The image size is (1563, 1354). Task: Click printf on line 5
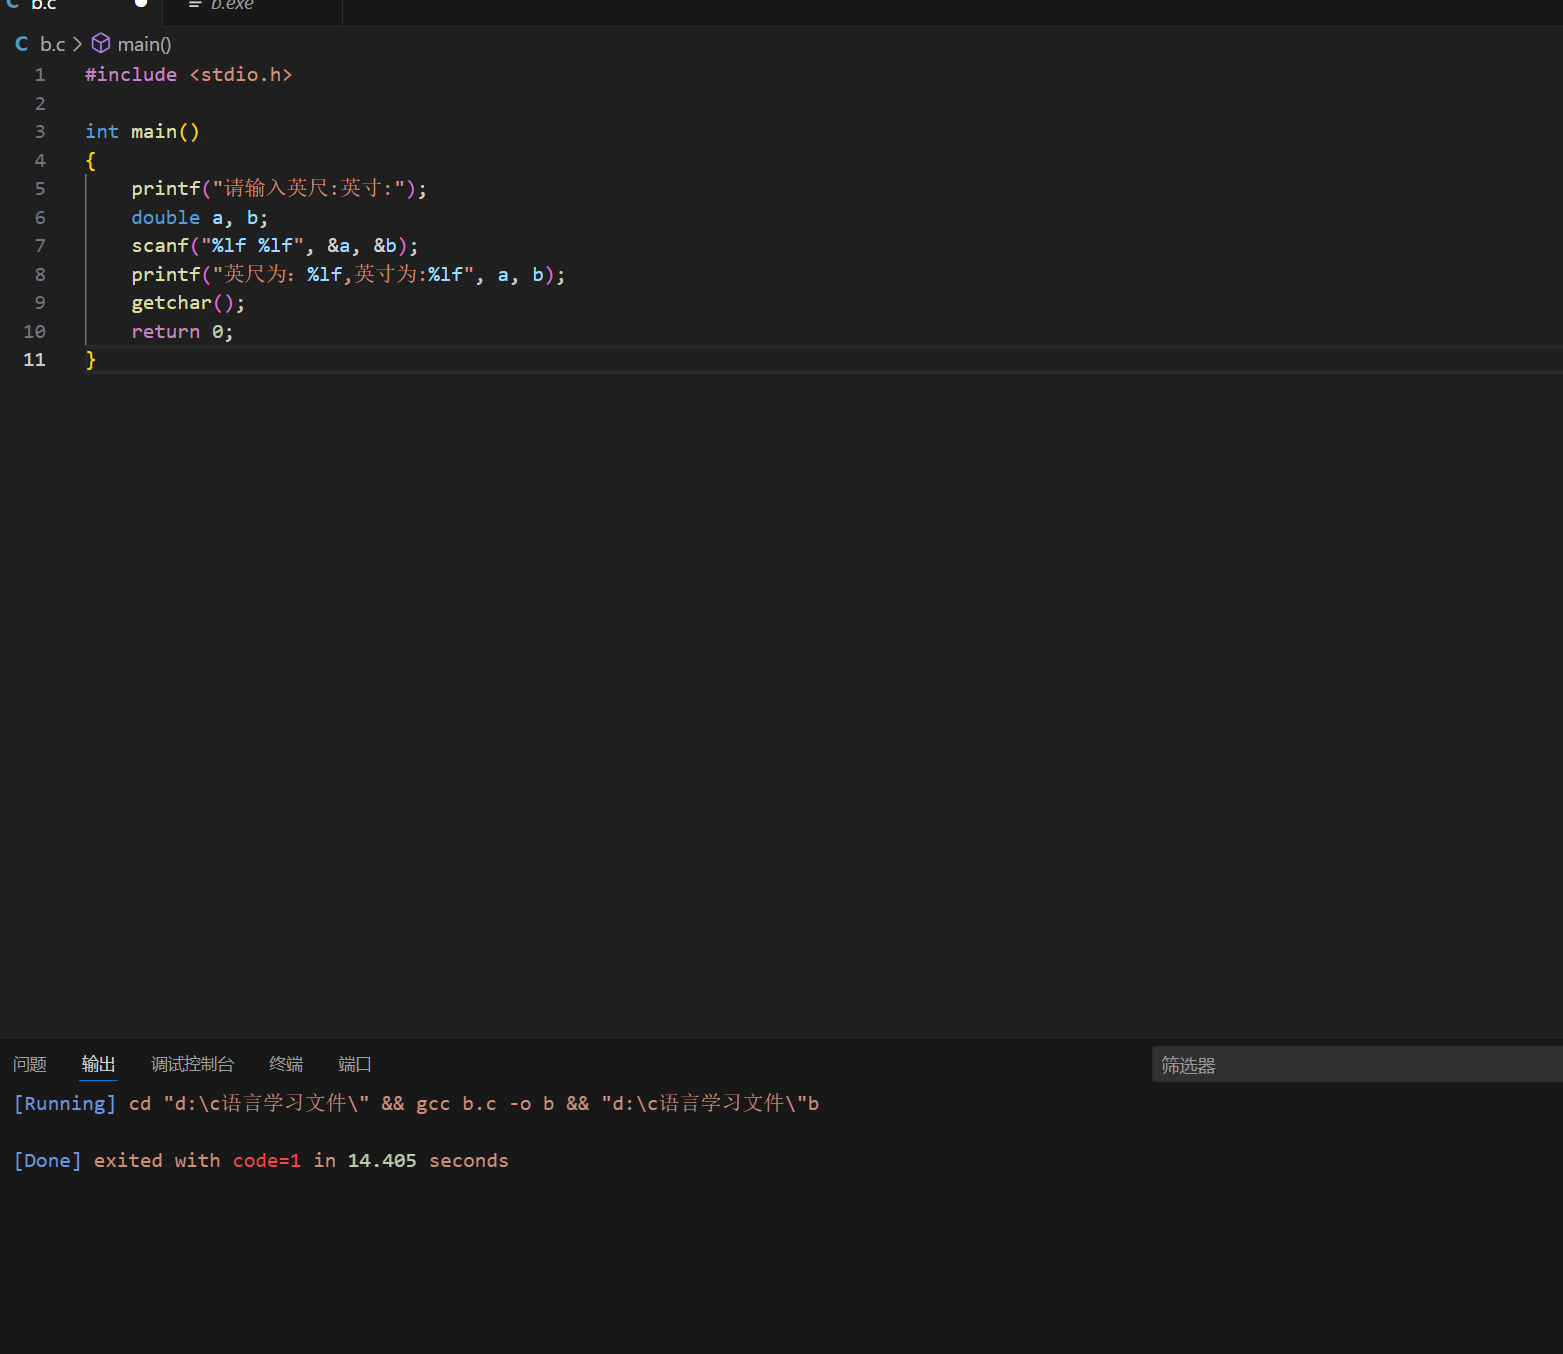[x=166, y=189]
